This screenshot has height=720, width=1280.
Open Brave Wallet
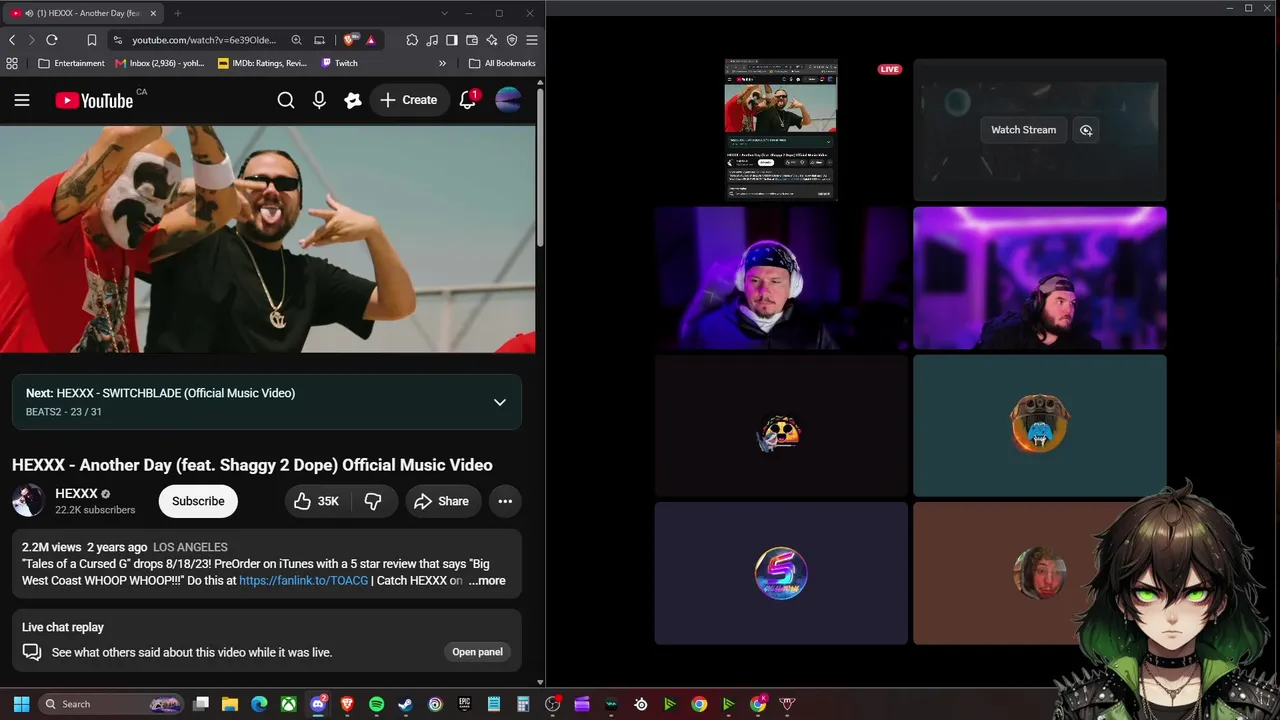pyautogui.click(x=472, y=40)
